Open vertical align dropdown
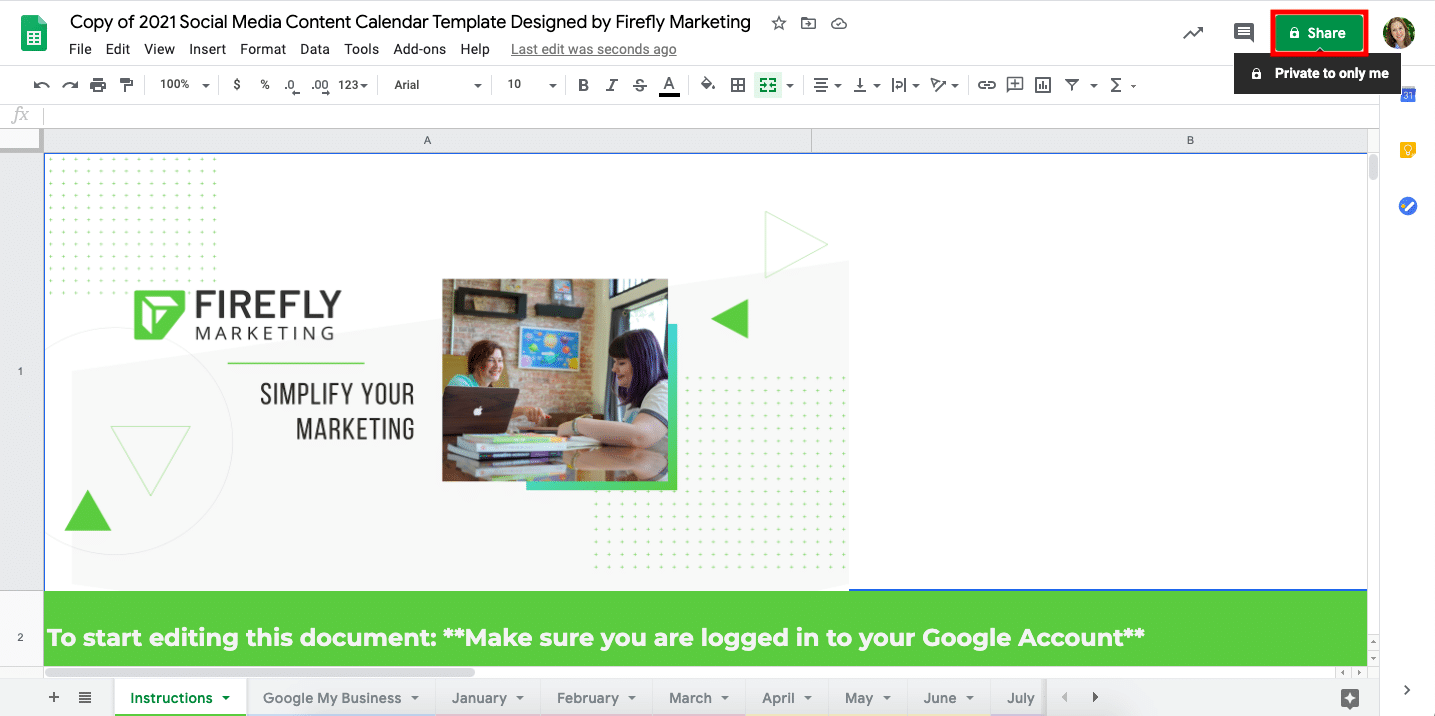The image size is (1435, 716). point(866,85)
